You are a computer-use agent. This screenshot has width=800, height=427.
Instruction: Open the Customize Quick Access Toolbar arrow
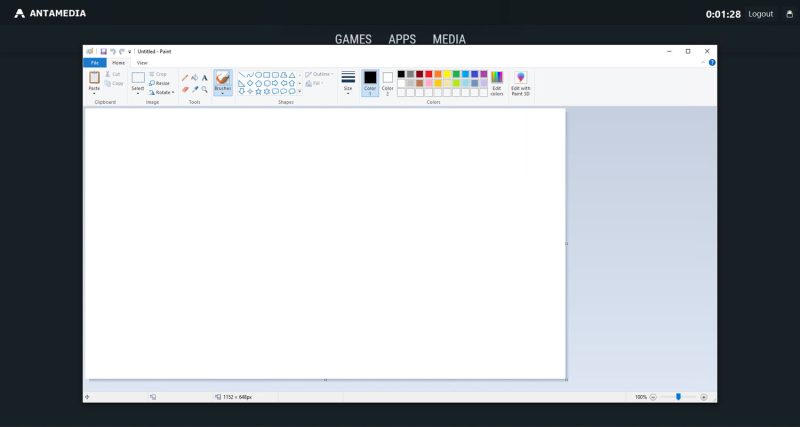coord(129,52)
